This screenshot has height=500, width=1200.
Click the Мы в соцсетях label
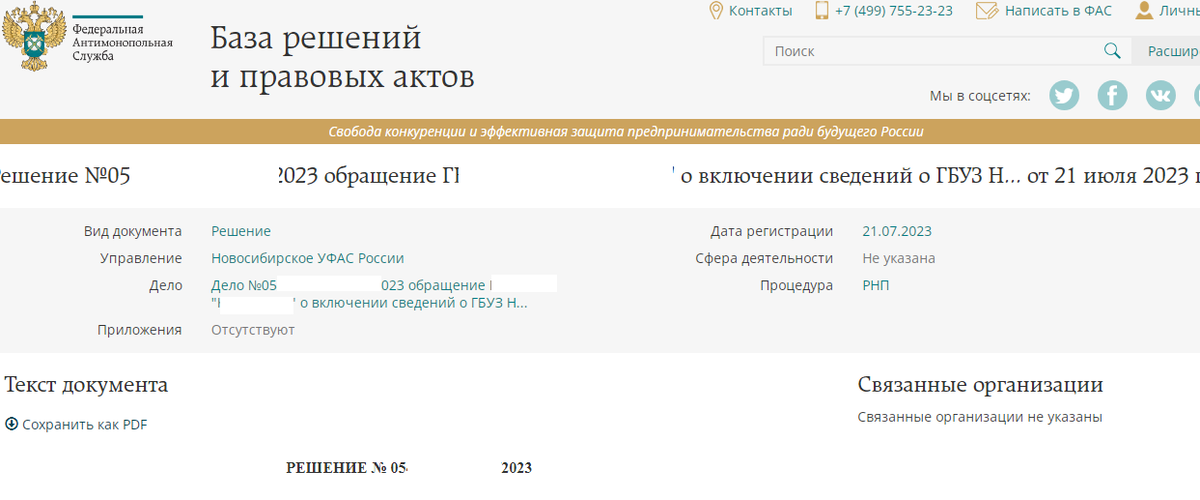pyautogui.click(x=980, y=96)
